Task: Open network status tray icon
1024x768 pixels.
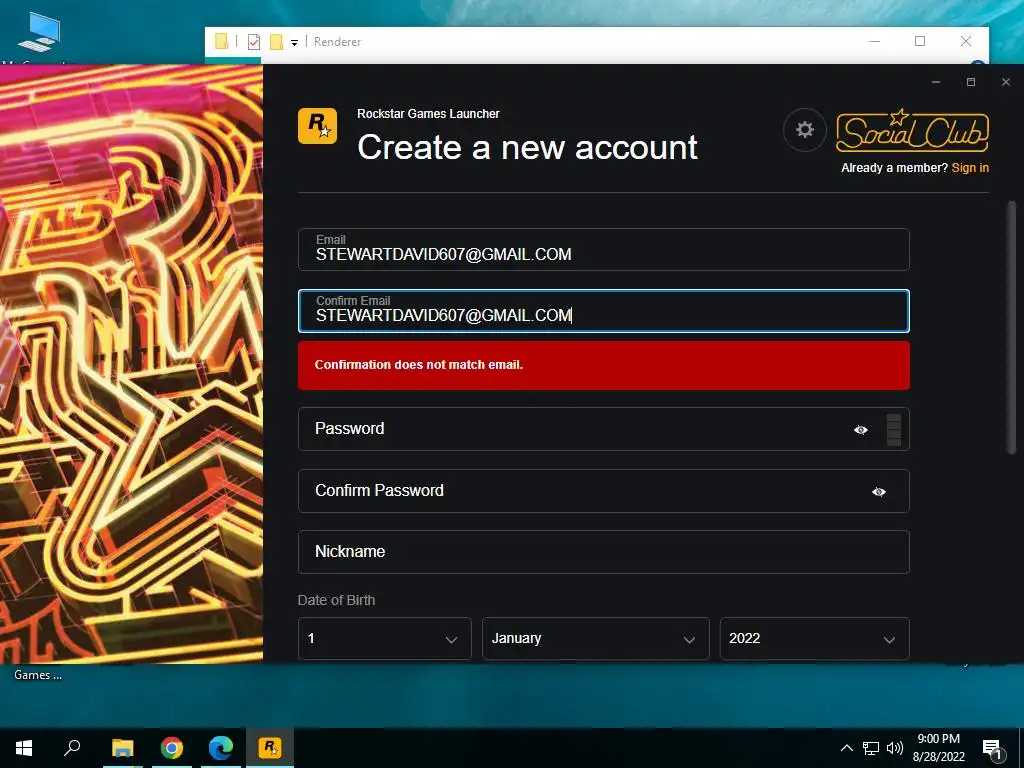Action: [871, 748]
